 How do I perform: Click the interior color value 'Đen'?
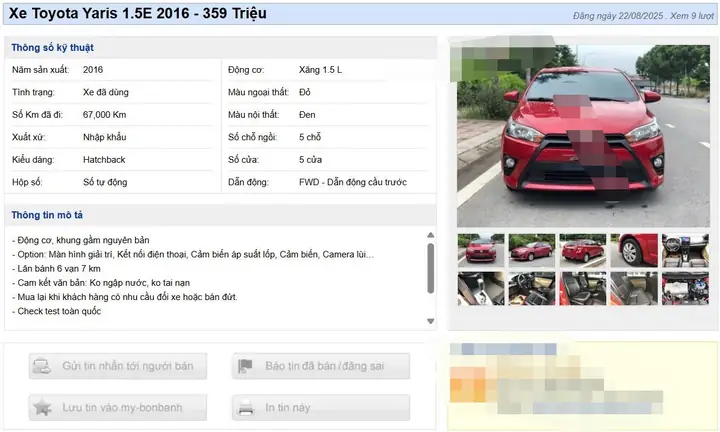(307, 115)
